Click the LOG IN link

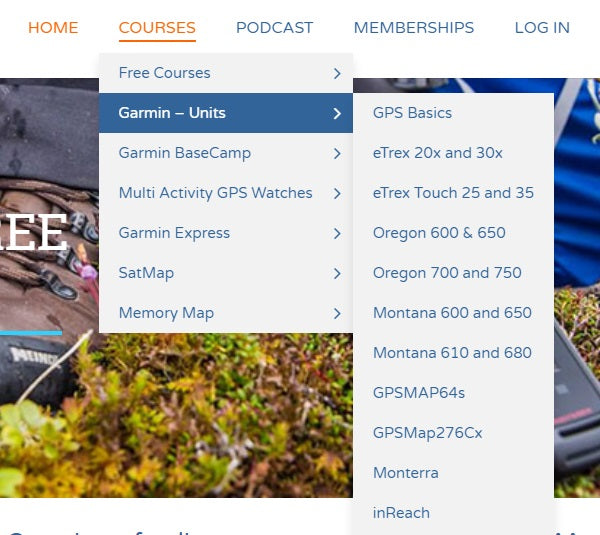point(542,28)
